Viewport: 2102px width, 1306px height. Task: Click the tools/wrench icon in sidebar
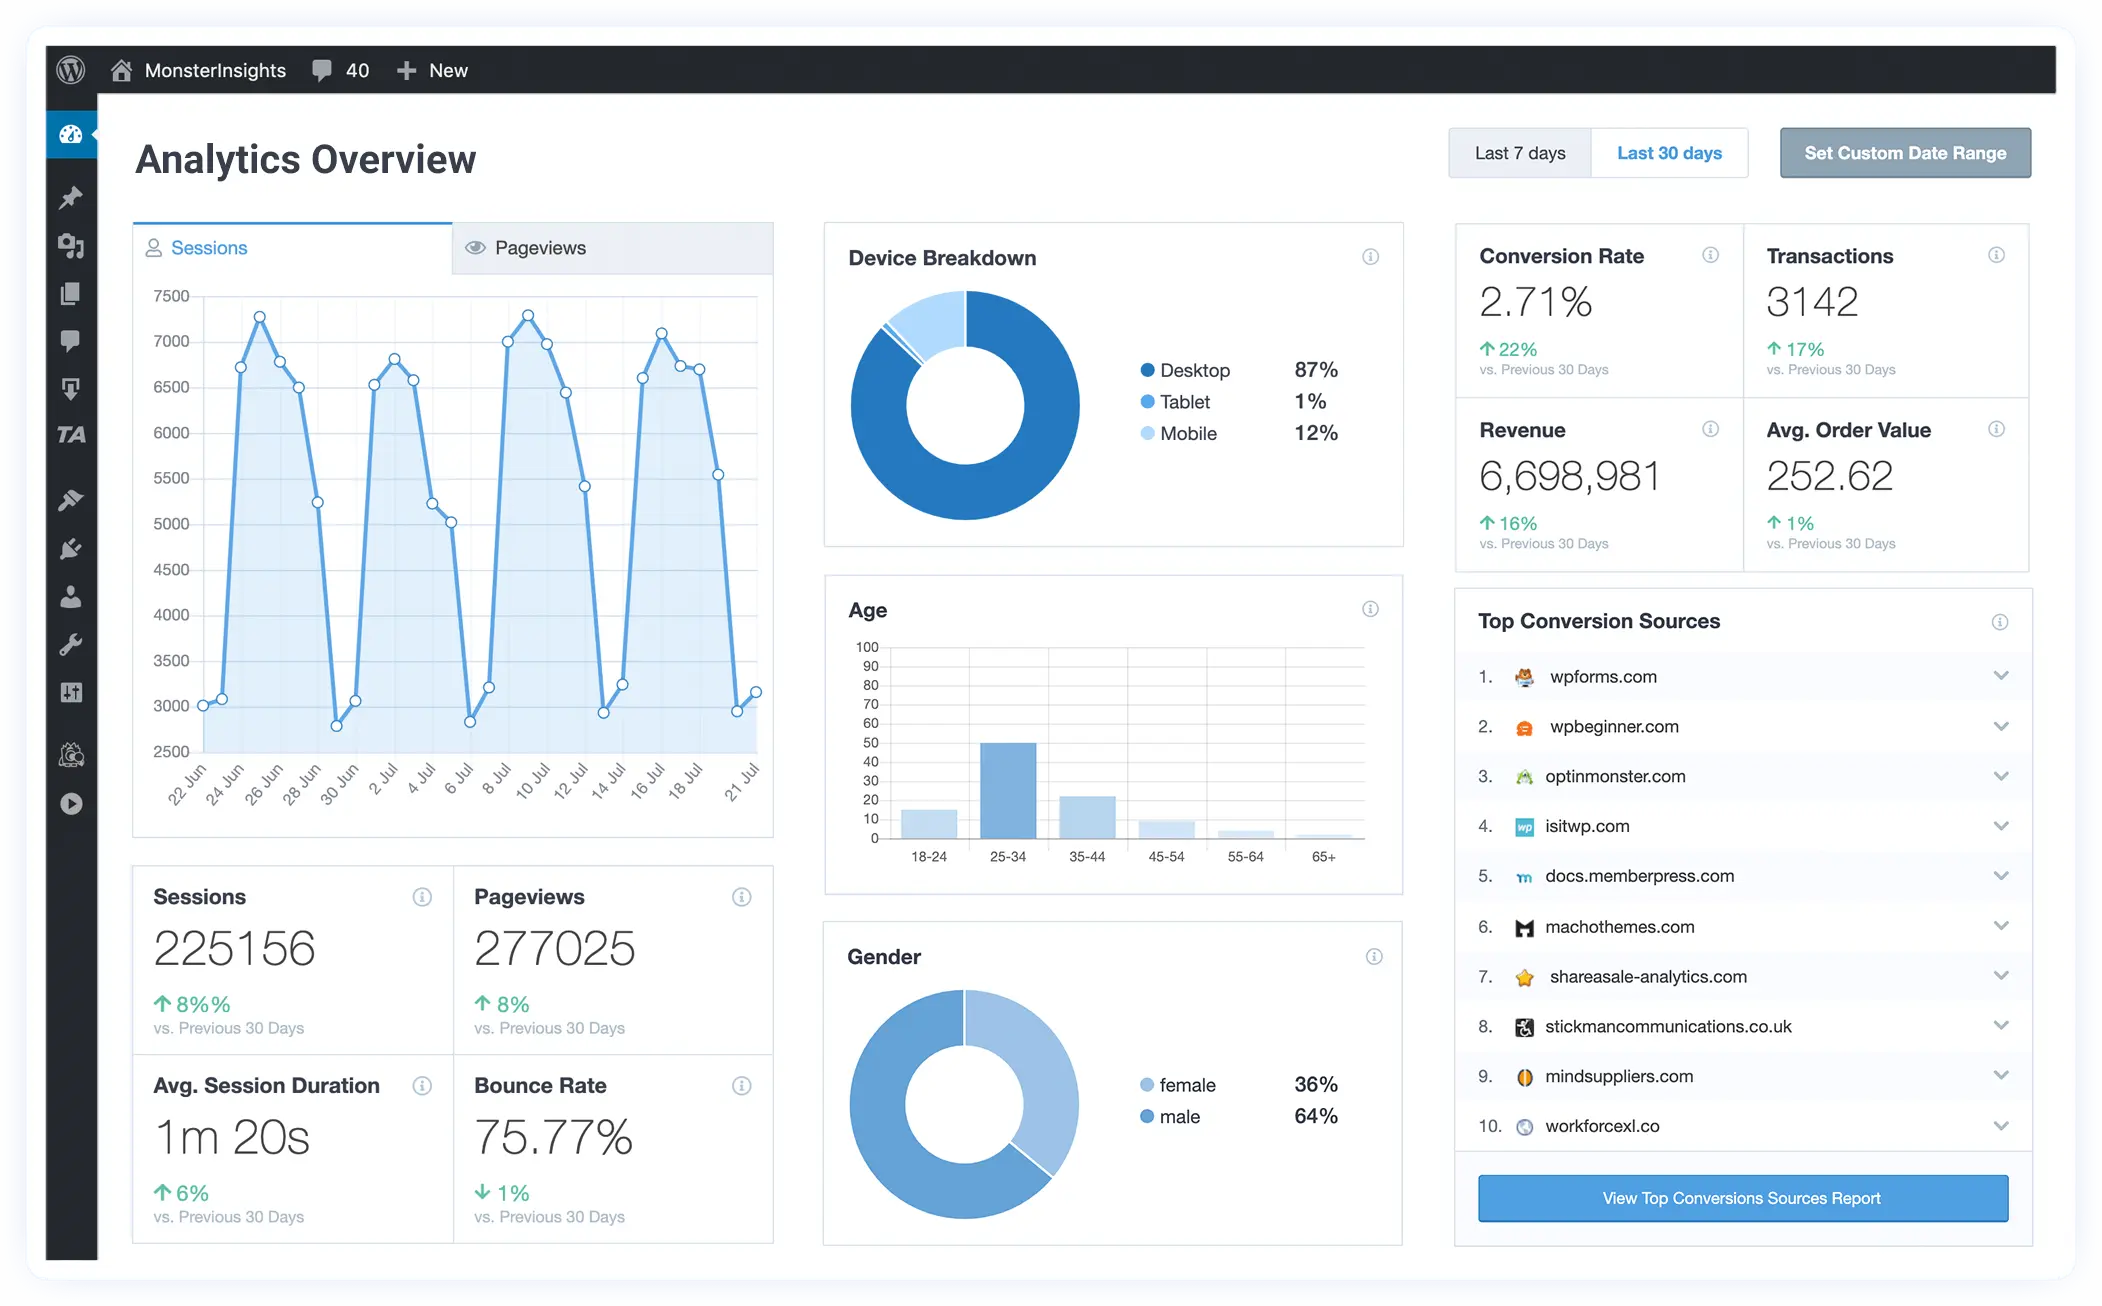pos(71,645)
